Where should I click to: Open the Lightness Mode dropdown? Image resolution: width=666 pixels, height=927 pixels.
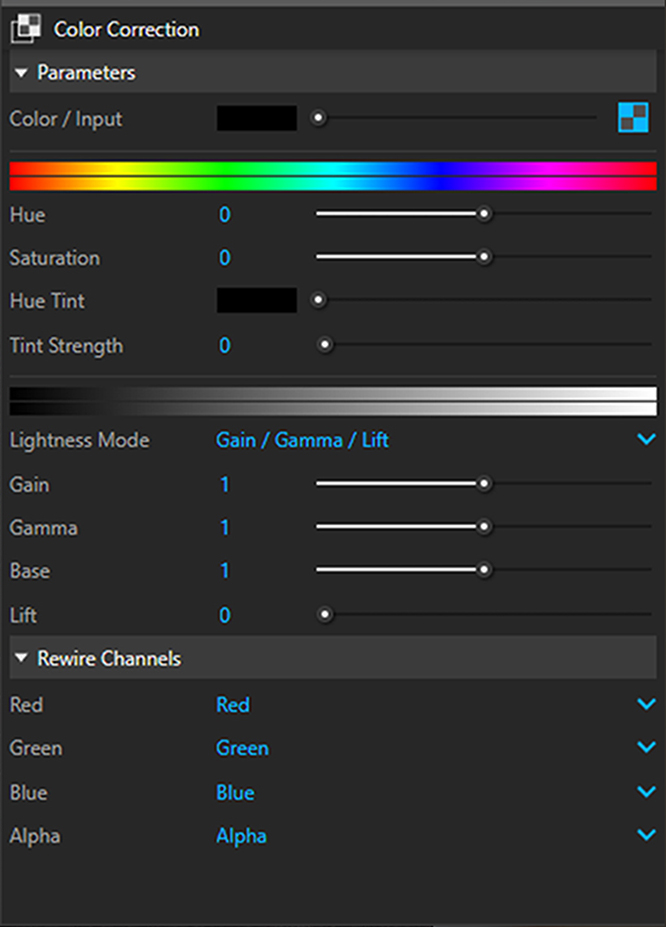click(x=646, y=440)
